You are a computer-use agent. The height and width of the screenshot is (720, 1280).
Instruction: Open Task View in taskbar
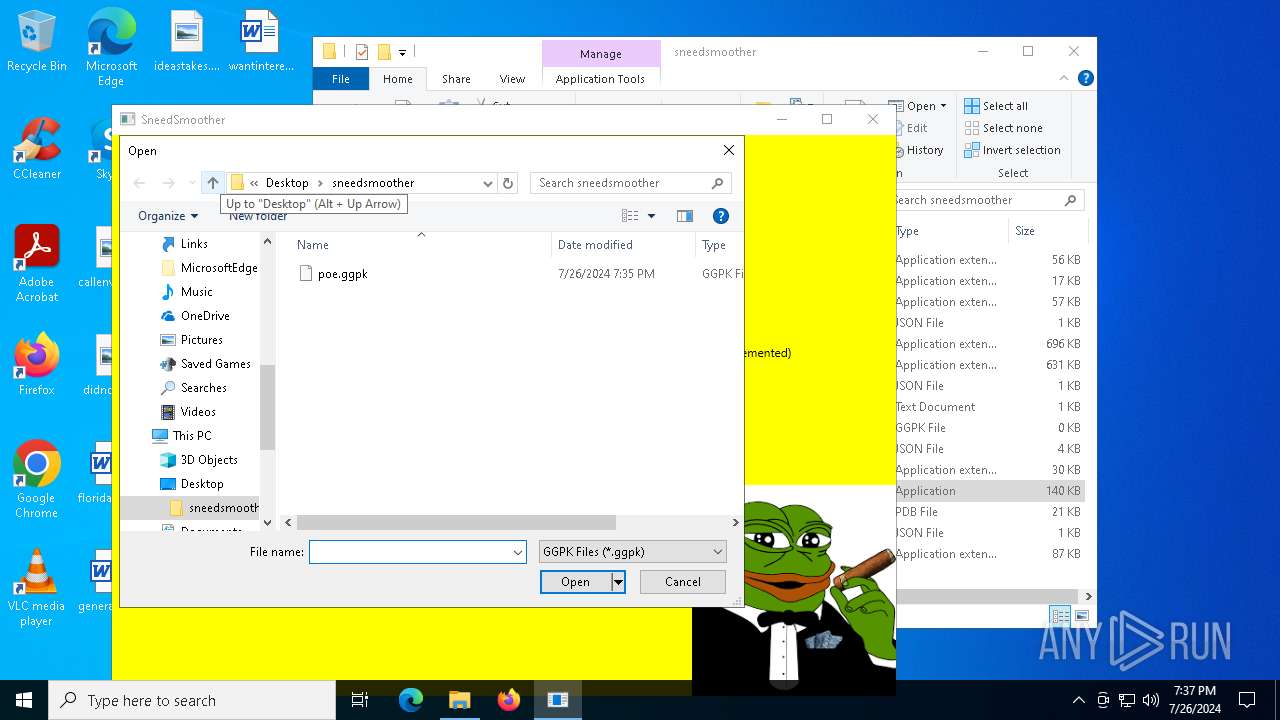360,700
